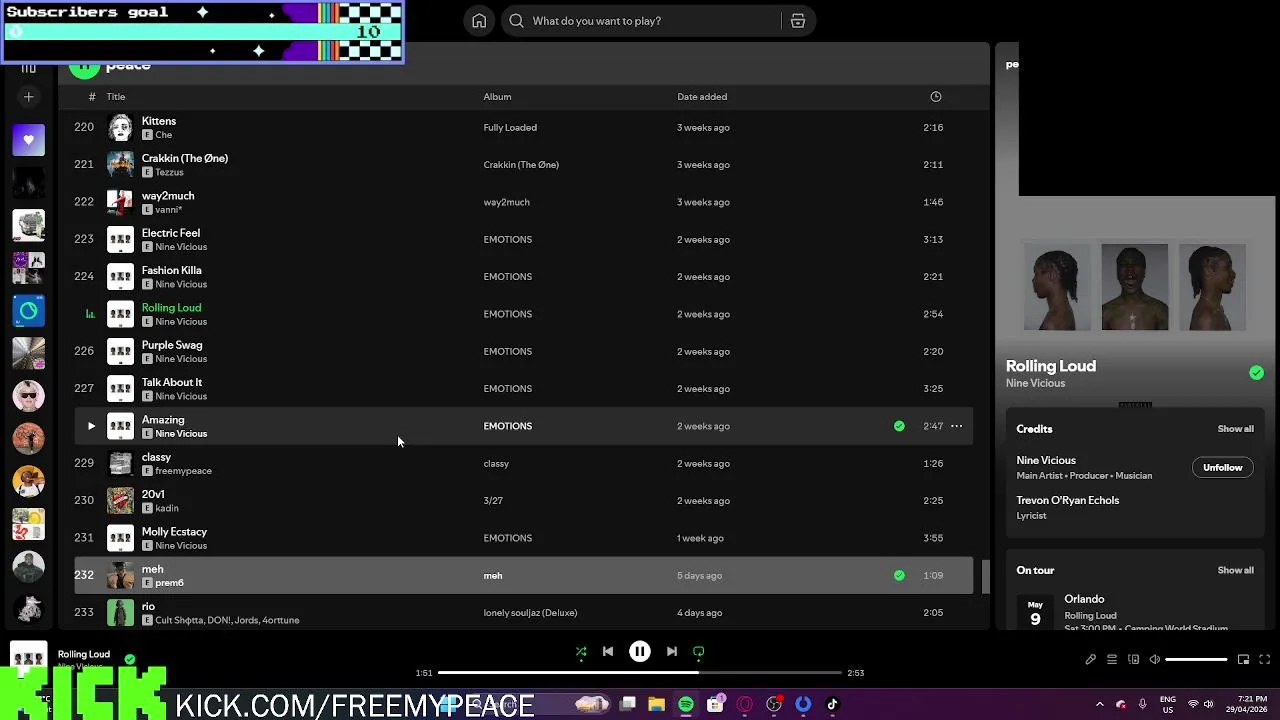Select the Molly Ecstacy track
The height and width of the screenshot is (720, 1280).
[523, 538]
